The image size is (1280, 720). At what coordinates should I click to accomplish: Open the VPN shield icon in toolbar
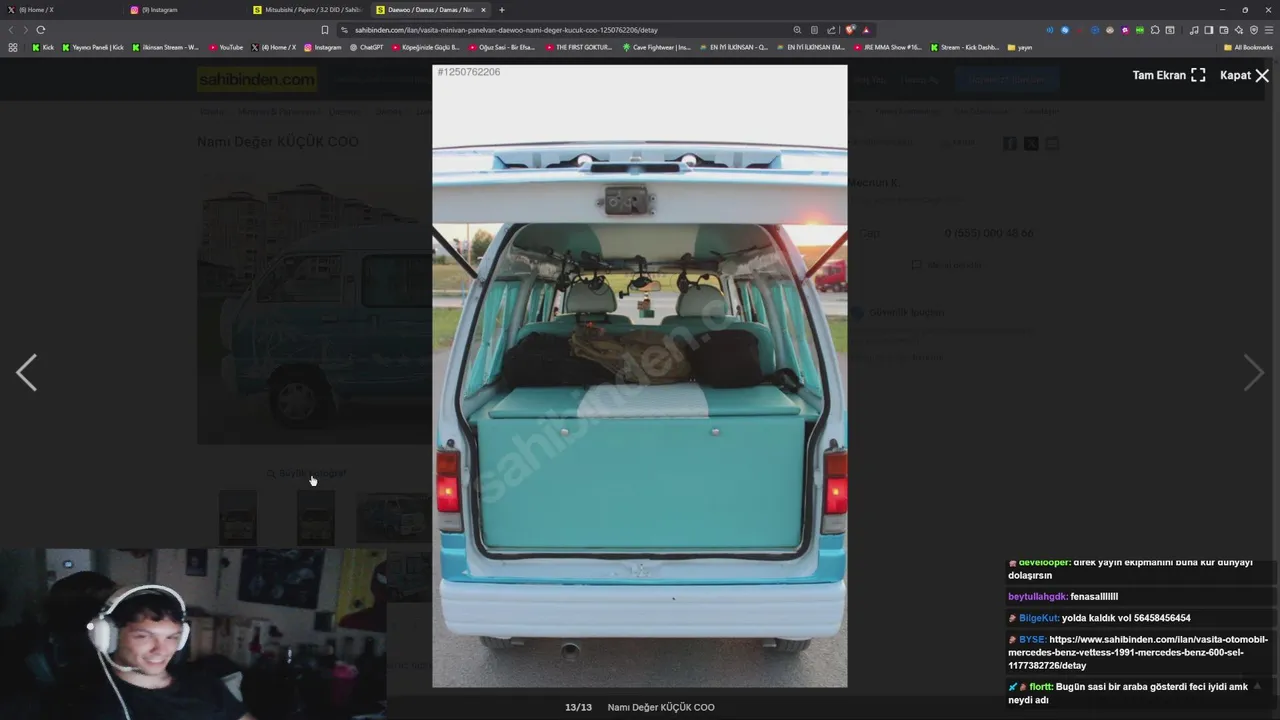tap(1254, 30)
